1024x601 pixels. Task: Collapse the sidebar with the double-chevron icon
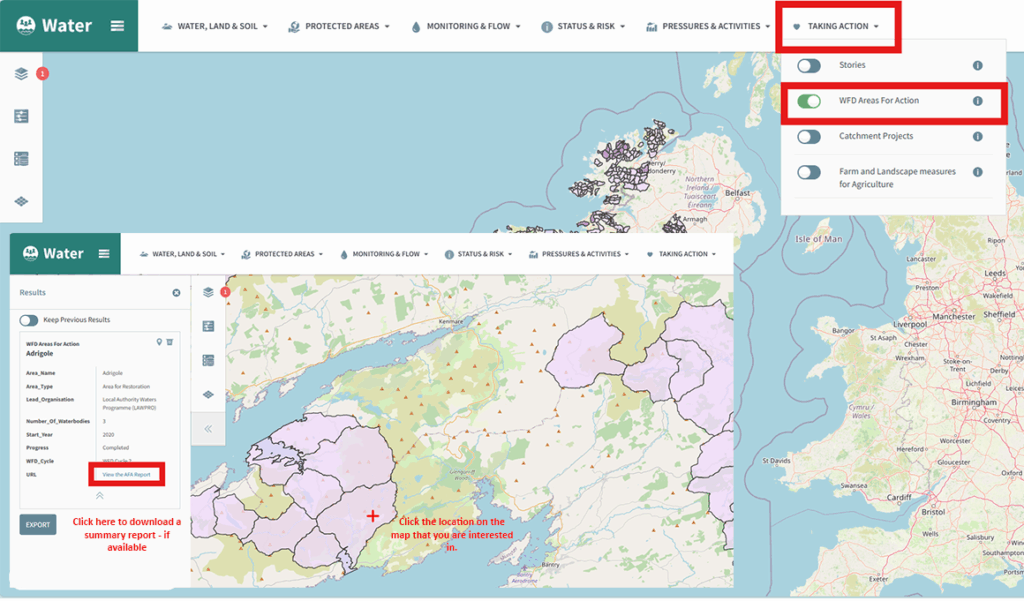point(208,428)
